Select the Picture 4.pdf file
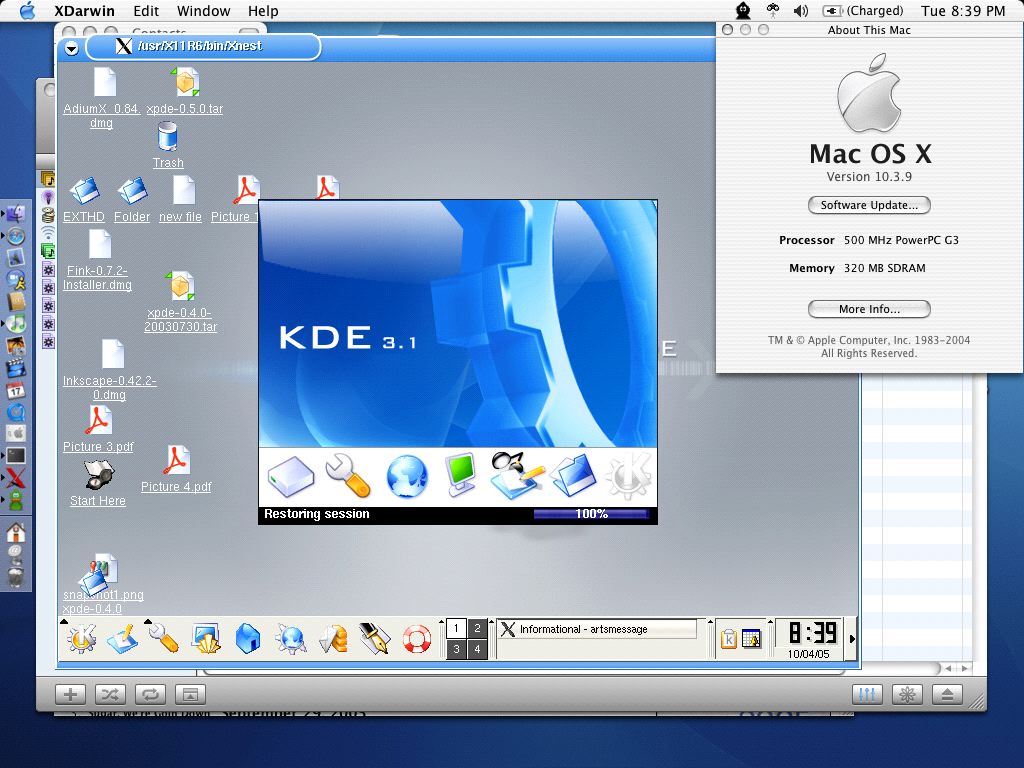The image size is (1024, 768). pos(176,468)
